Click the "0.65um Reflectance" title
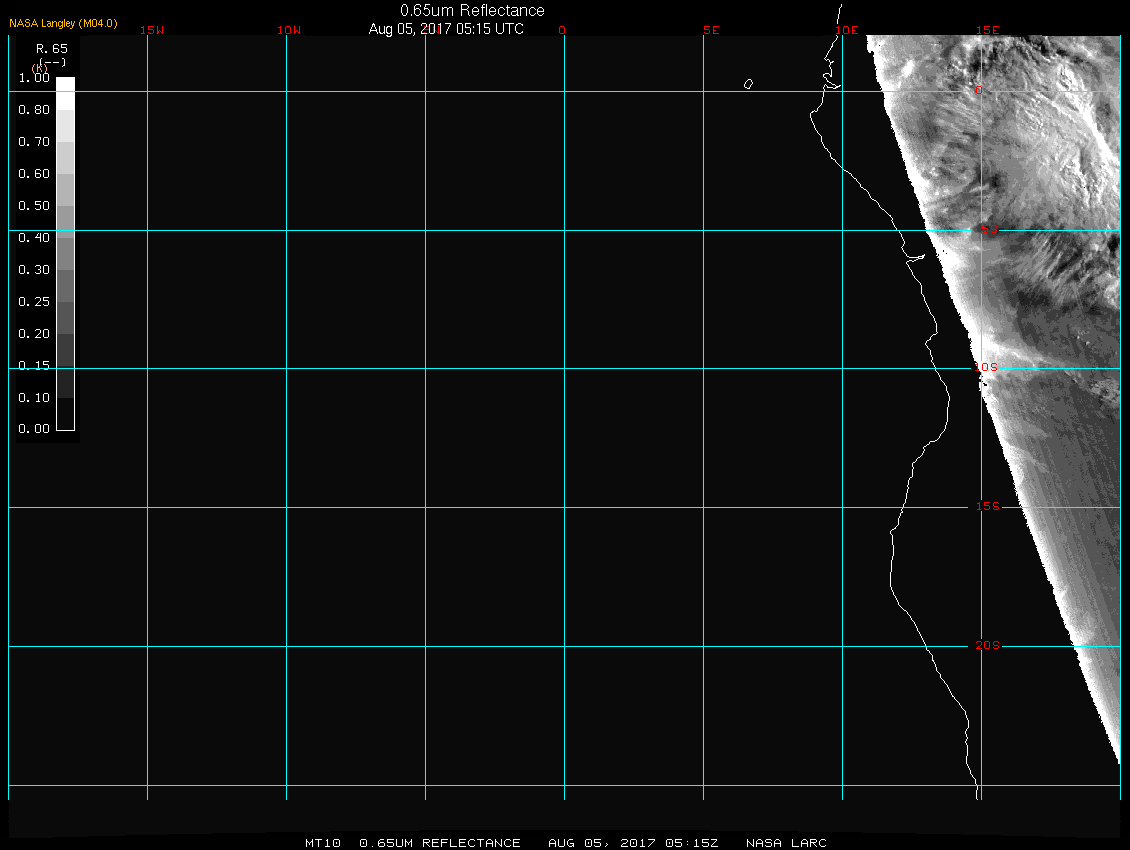 coord(472,10)
